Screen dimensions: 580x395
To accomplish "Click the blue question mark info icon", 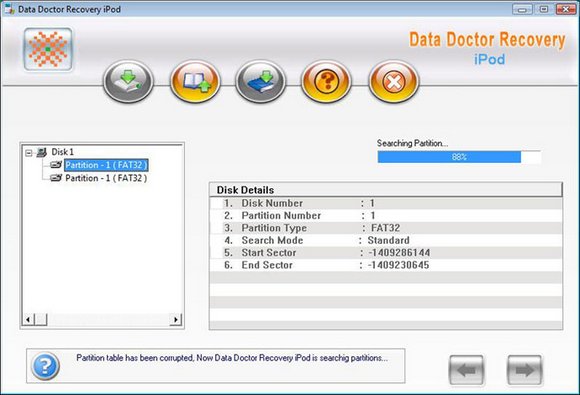I will click(45, 366).
